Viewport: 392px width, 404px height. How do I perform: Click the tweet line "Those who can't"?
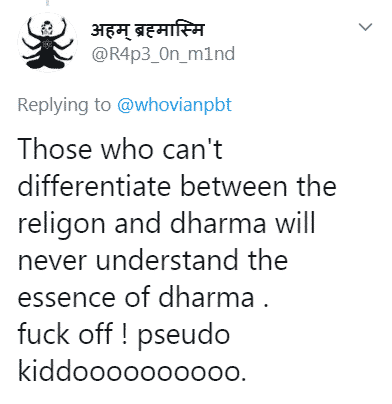[120, 149]
